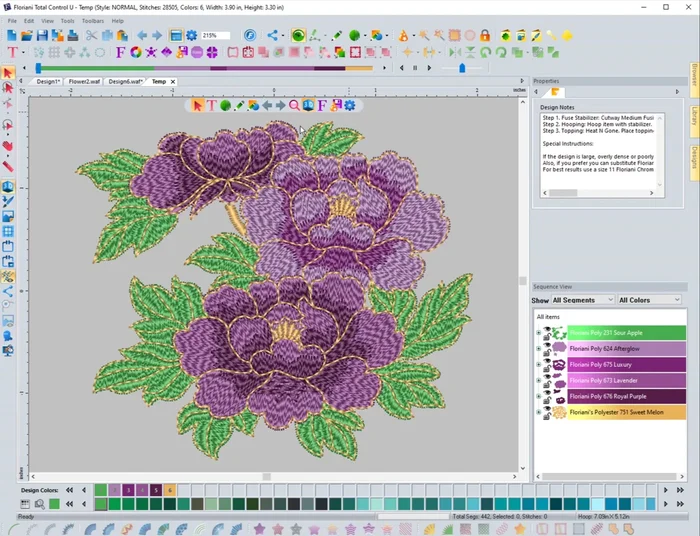Switch to the Flower2.waf tab
This screenshot has height=536, width=700.
pyautogui.click(x=84, y=81)
